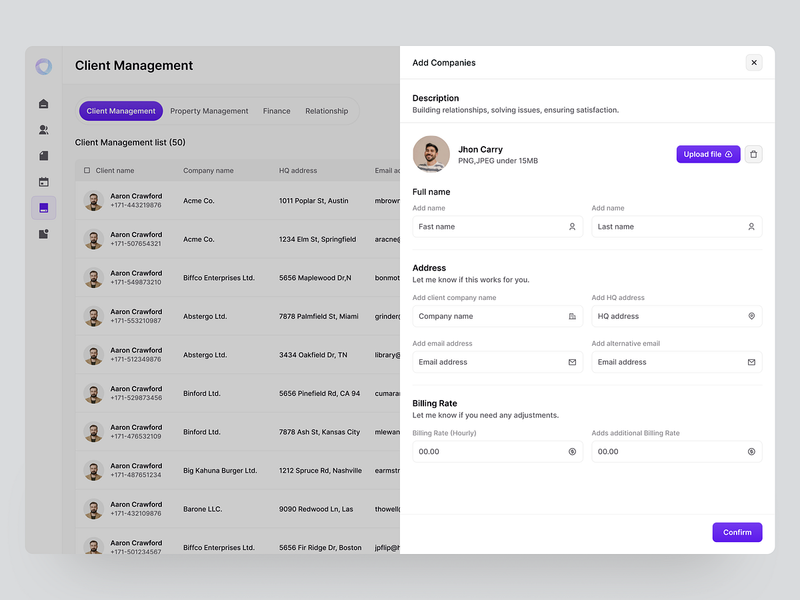Screen dimensions: 800x600
Task: Click Jhon Carry's profile picture
Action: tap(430, 154)
